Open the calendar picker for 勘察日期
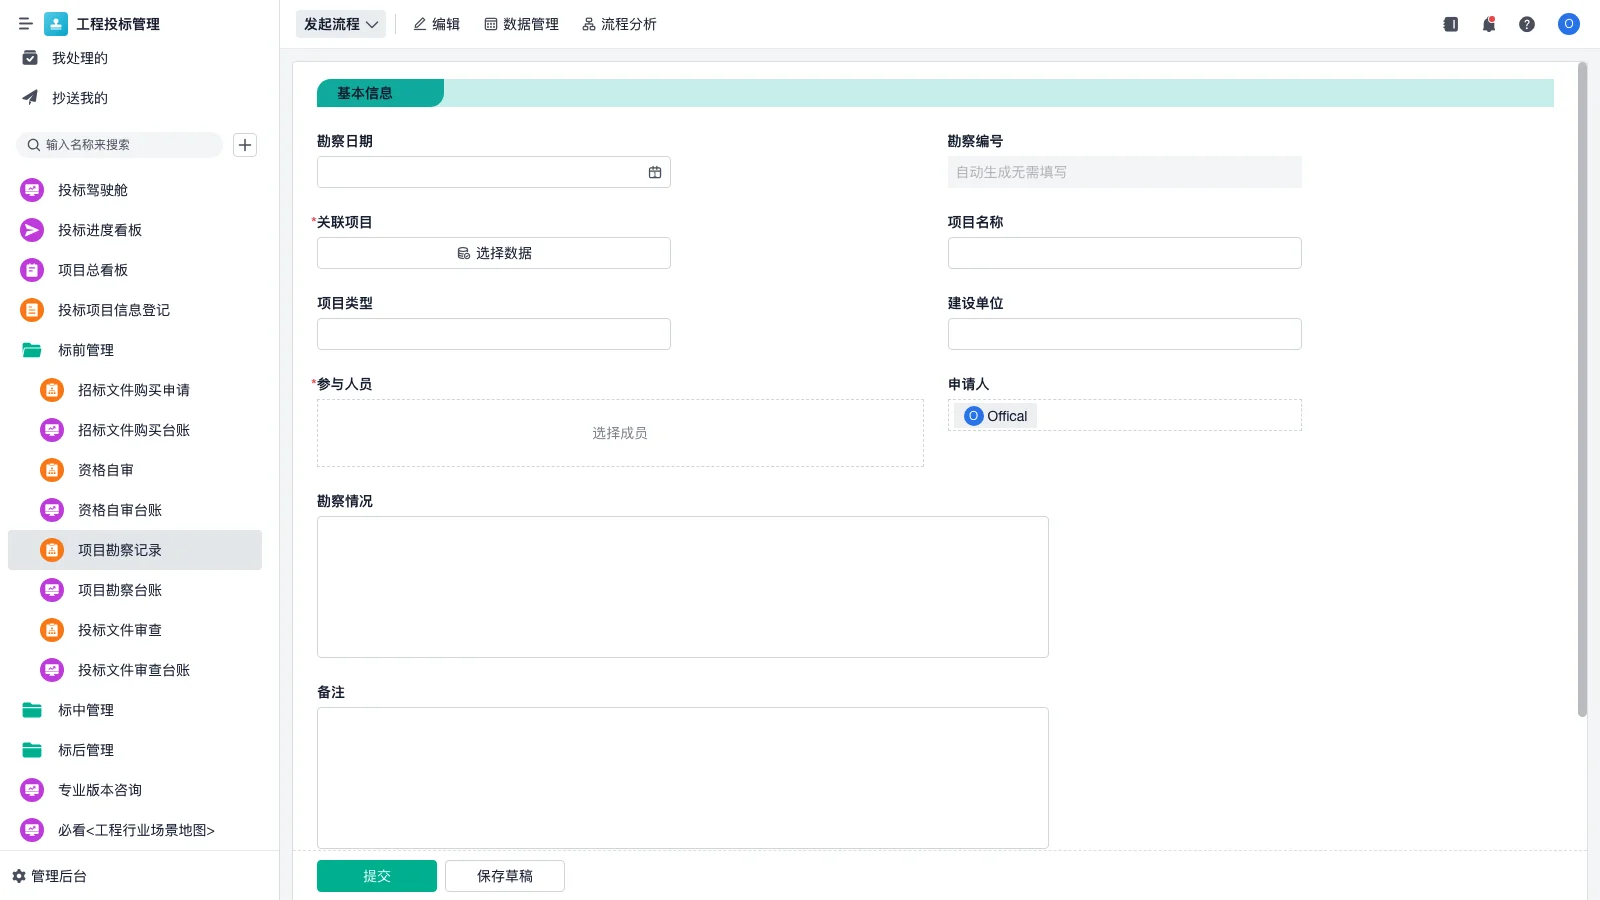Screen dimensions: 1600x900 [x=655, y=171]
